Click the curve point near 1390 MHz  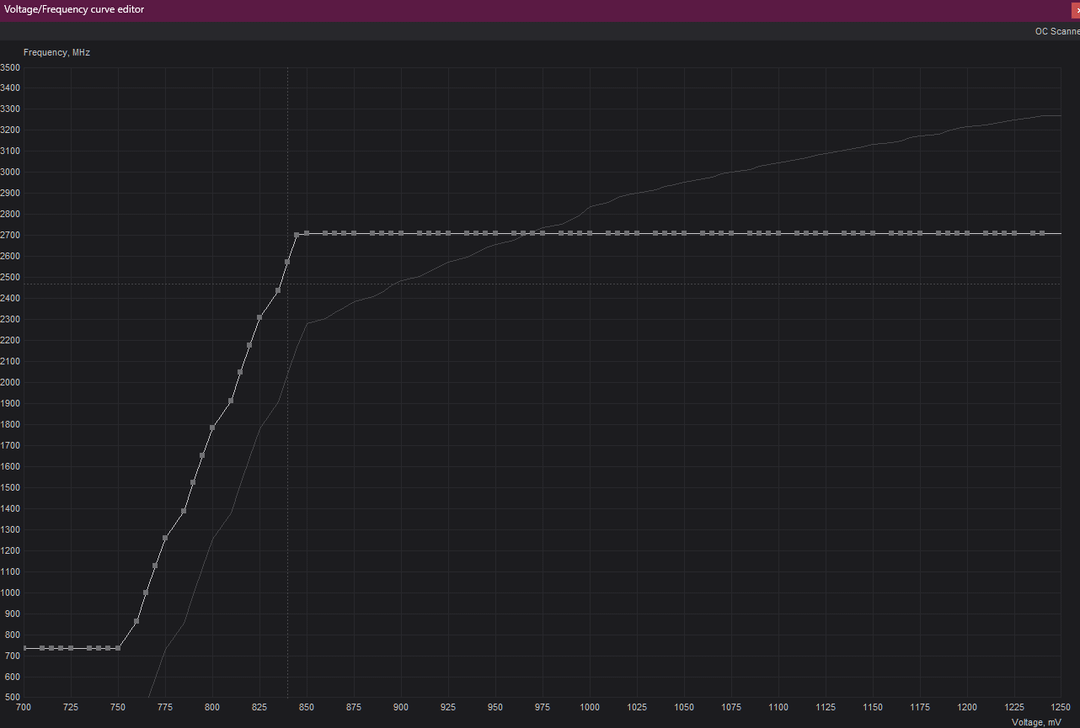[184, 511]
